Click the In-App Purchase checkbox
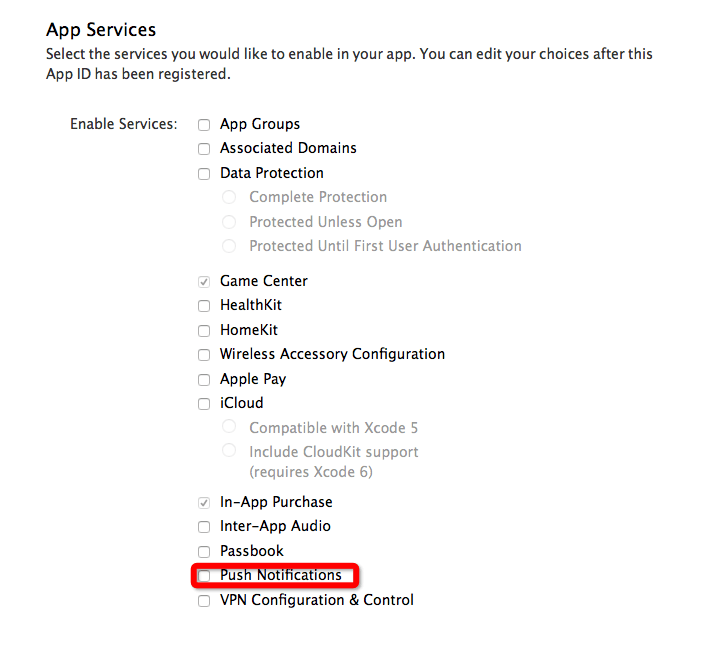Viewport: 714px width, 645px height. click(204, 503)
